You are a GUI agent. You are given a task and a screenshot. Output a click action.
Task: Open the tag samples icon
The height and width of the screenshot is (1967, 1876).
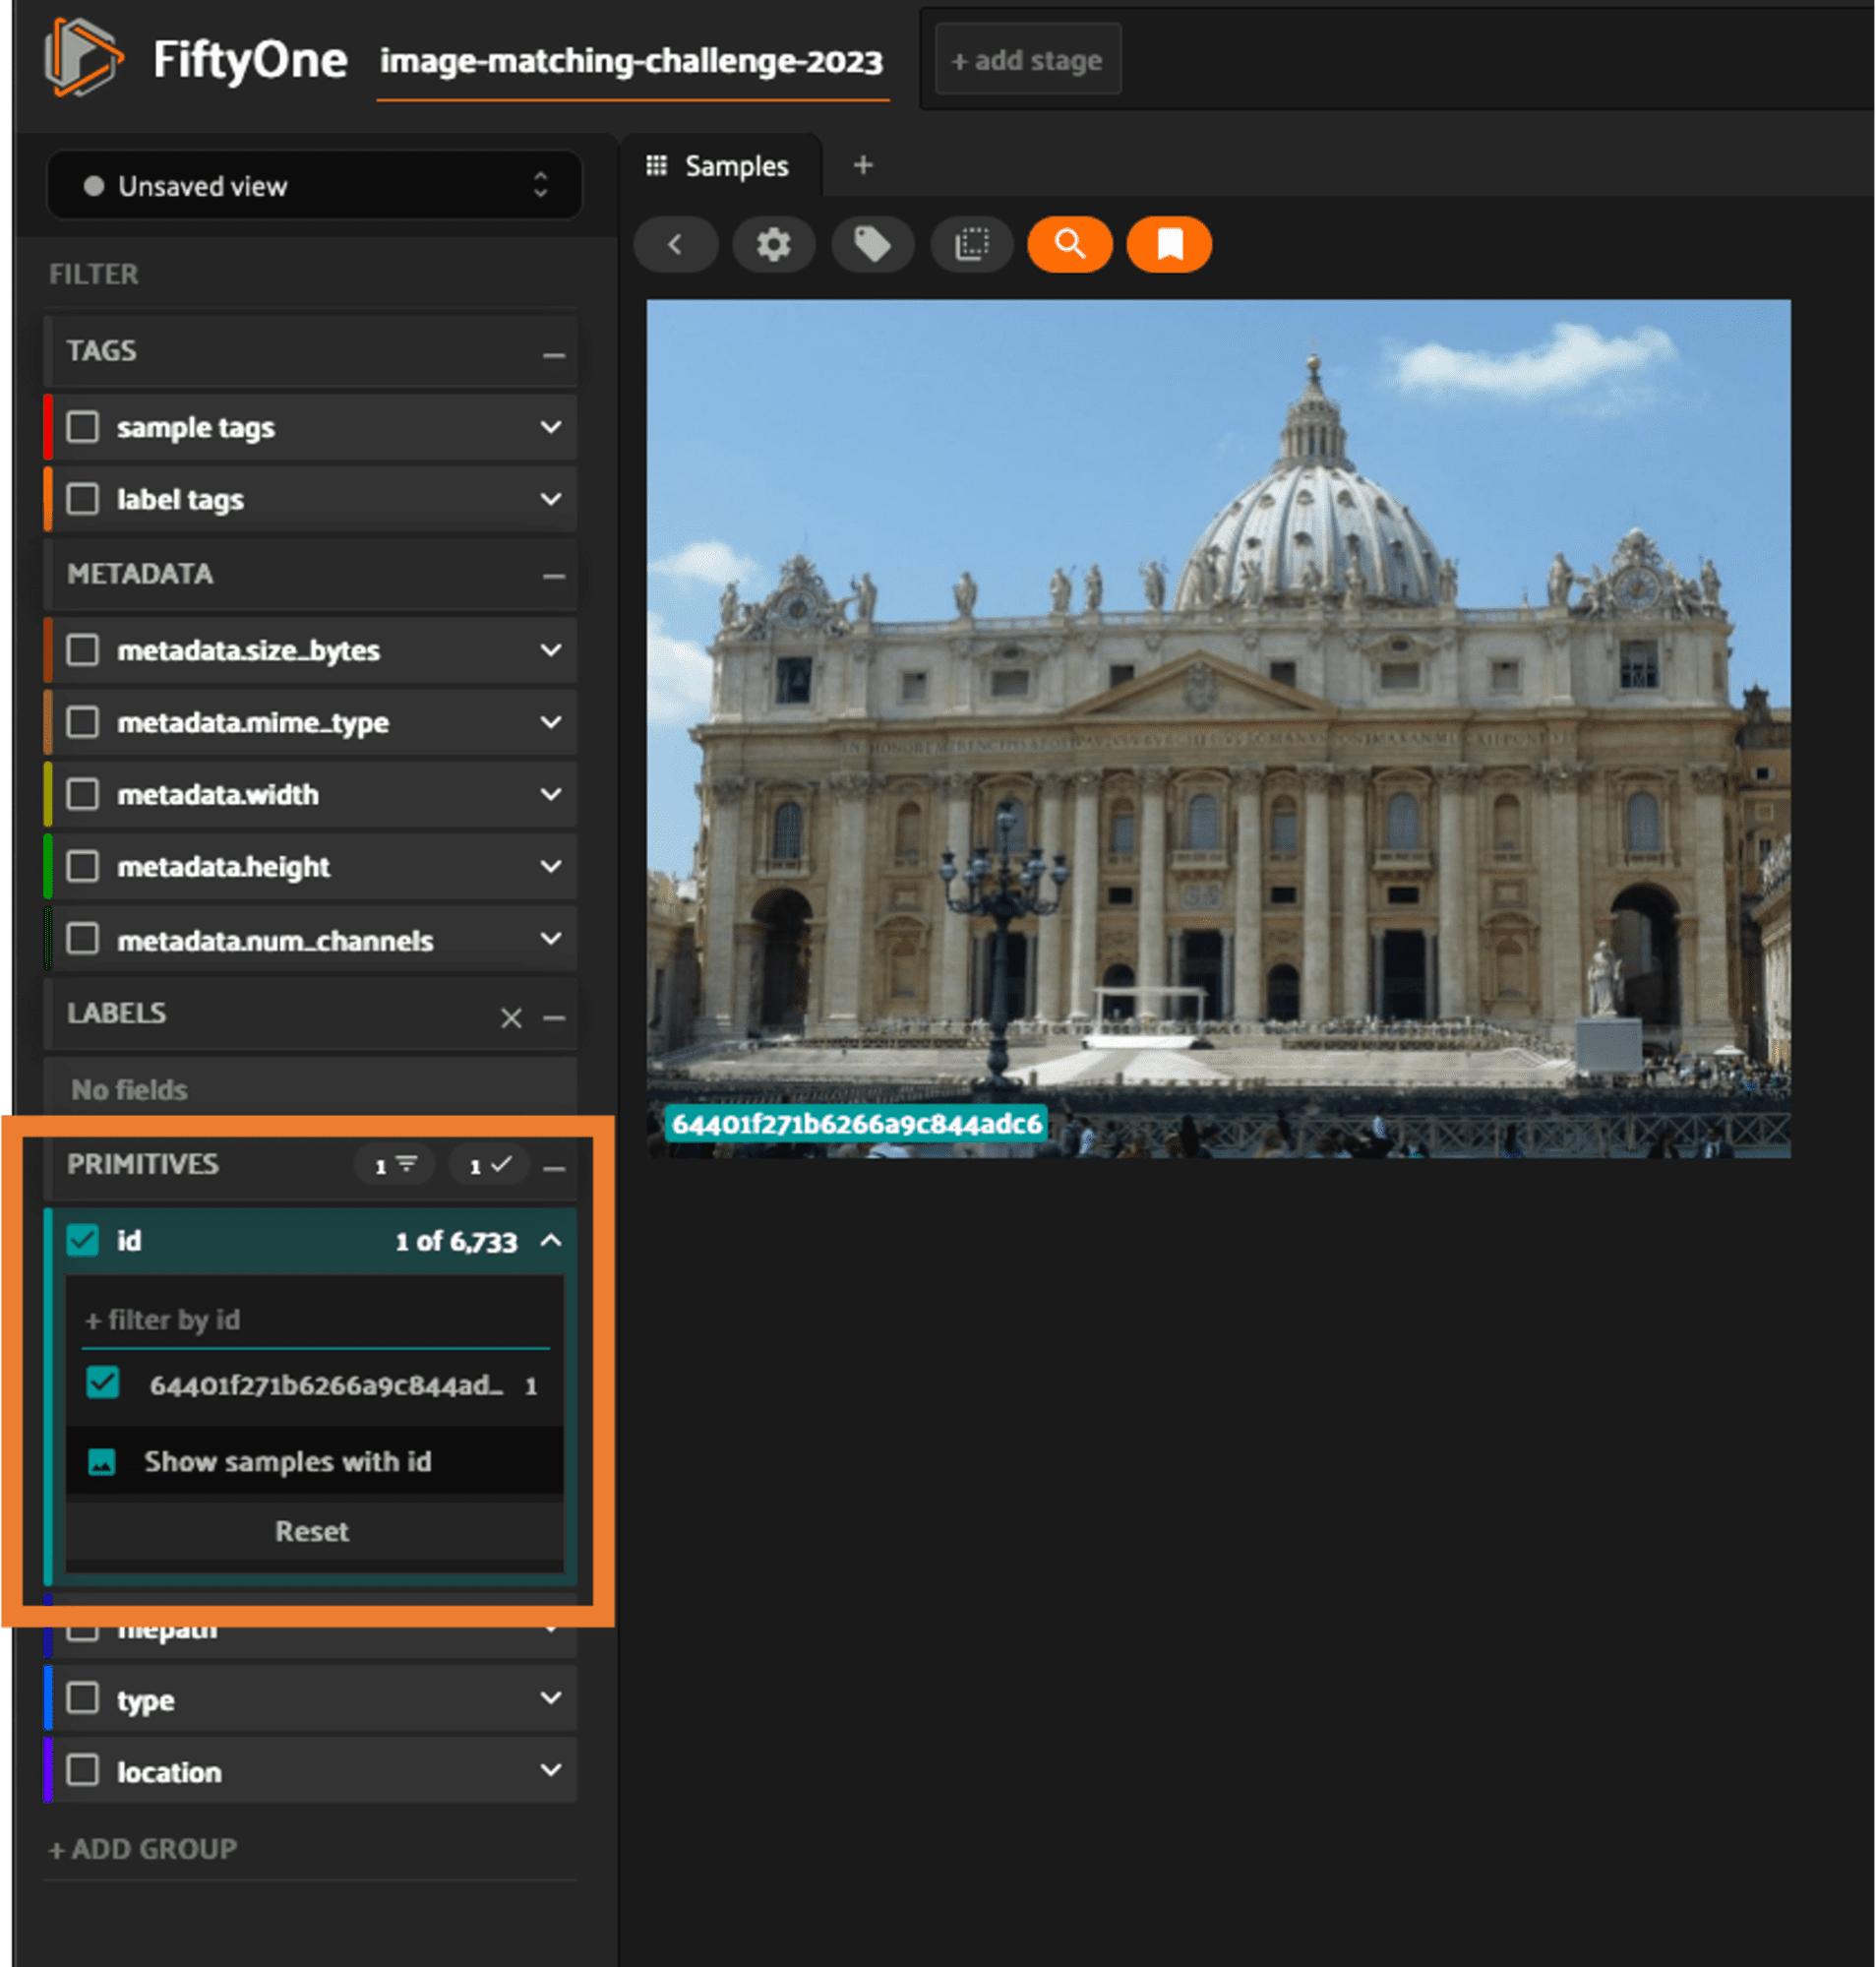(872, 244)
